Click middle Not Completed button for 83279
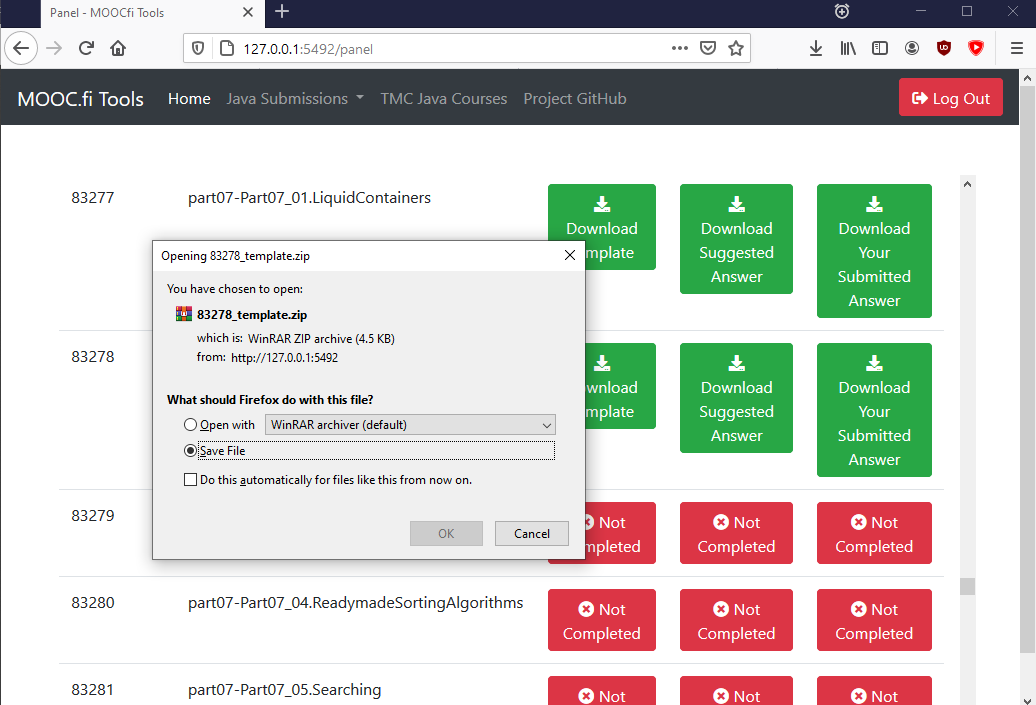The height and width of the screenshot is (705, 1036). (736, 533)
